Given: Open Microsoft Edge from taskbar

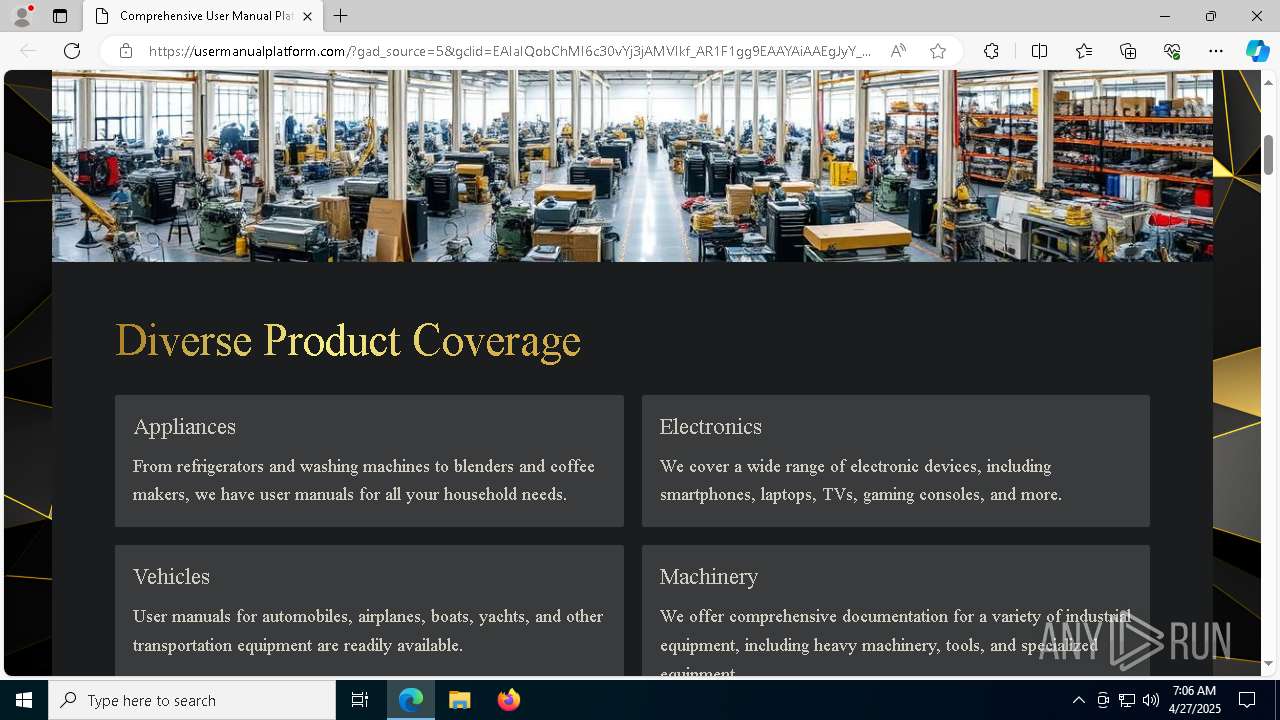Looking at the screenshot, I should click(x=411, y=700).
